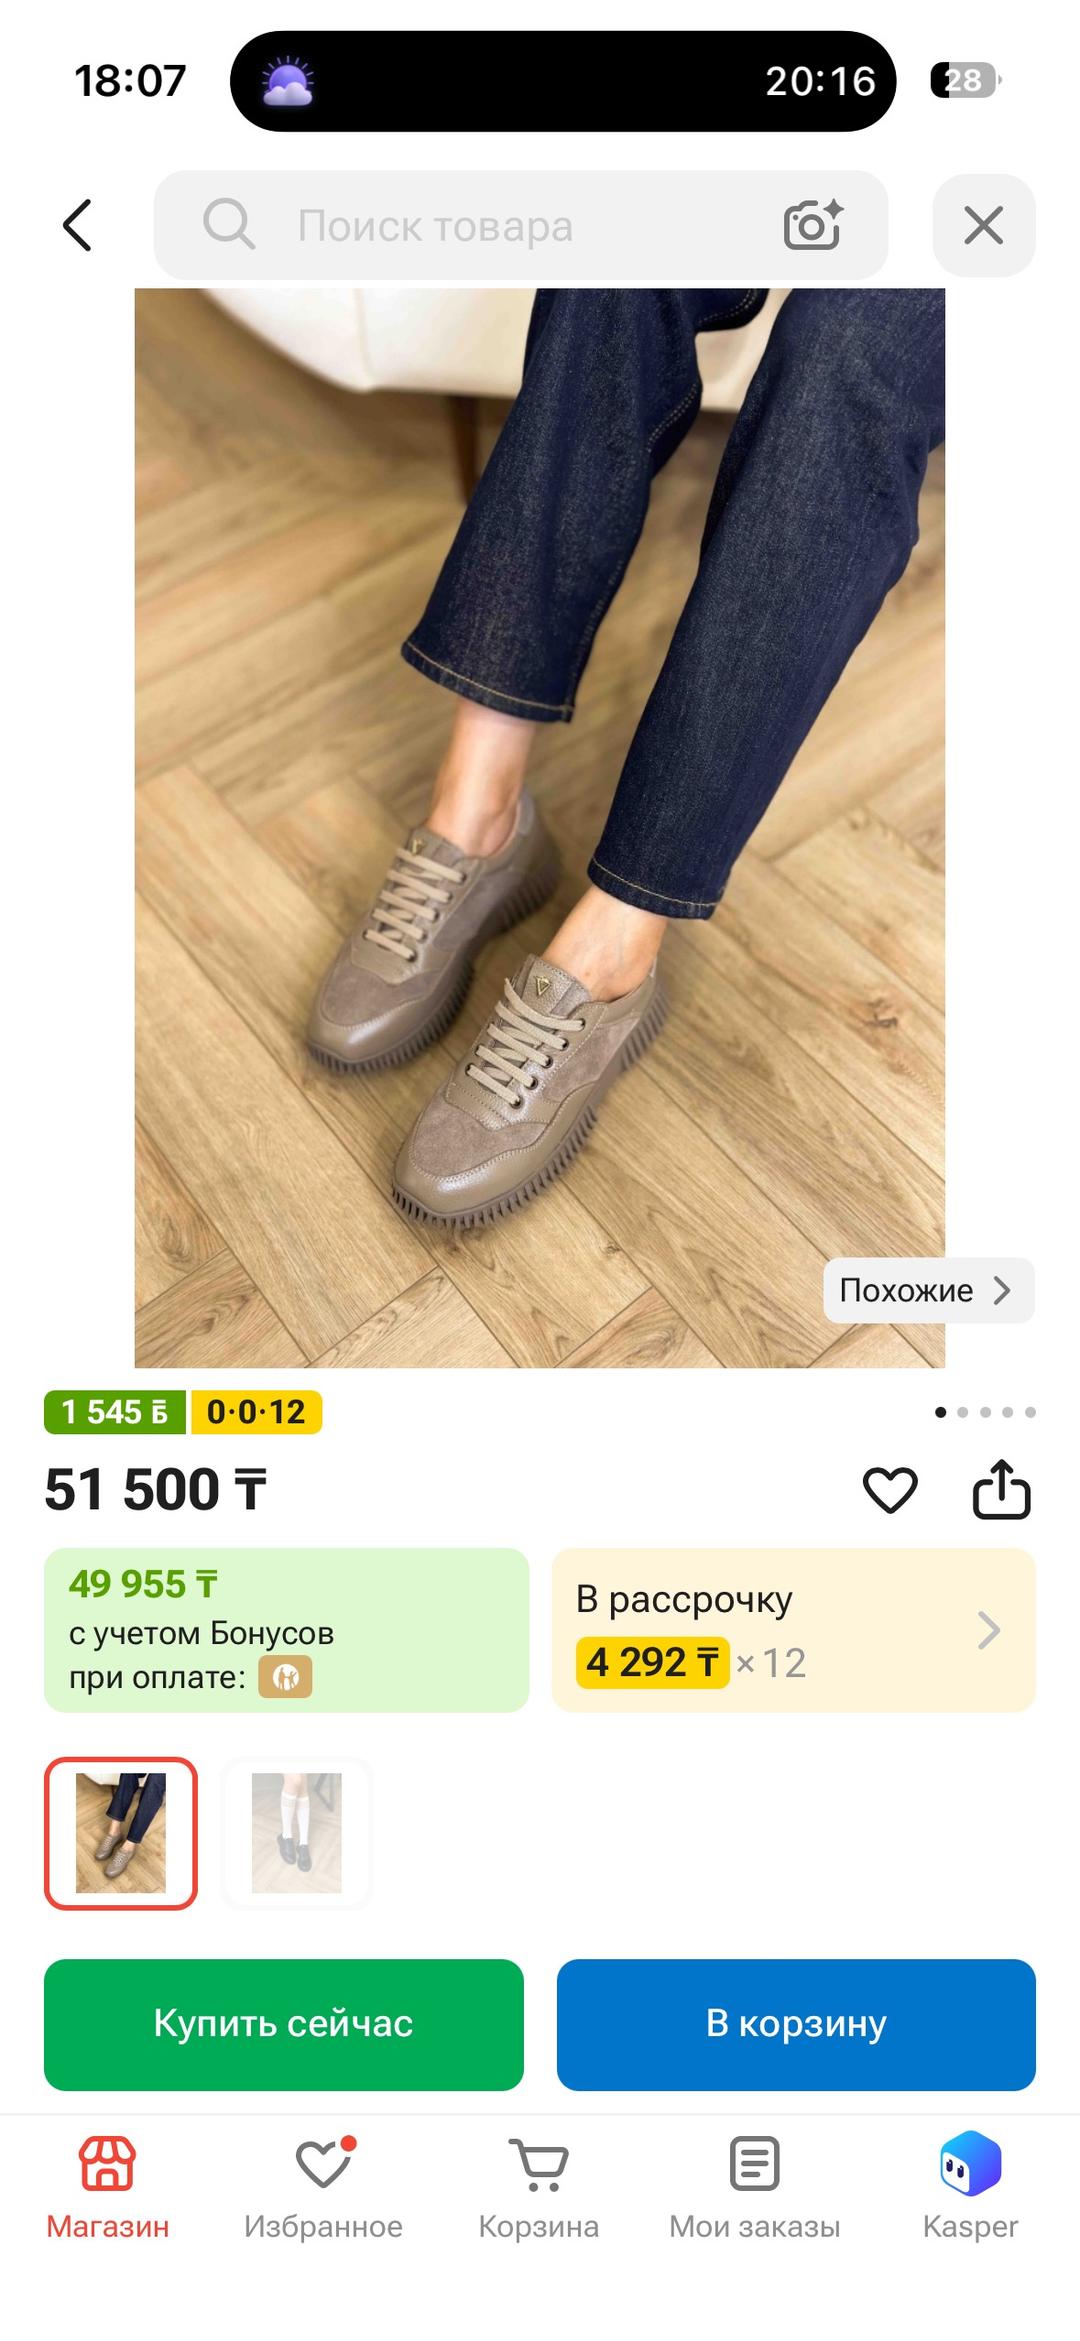
Task: Open Kasper assistant icon
Action: click(970, 2163)
